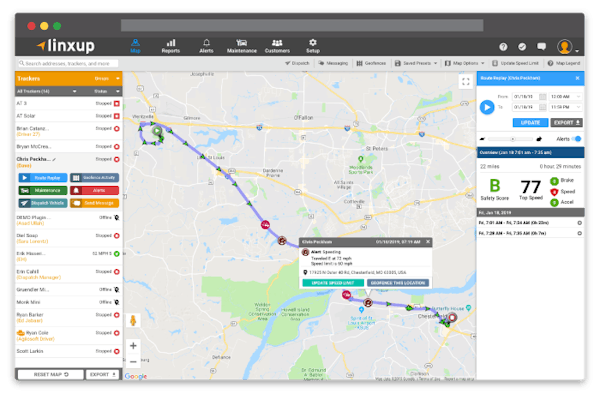Open the From date calendar picker

543,97
